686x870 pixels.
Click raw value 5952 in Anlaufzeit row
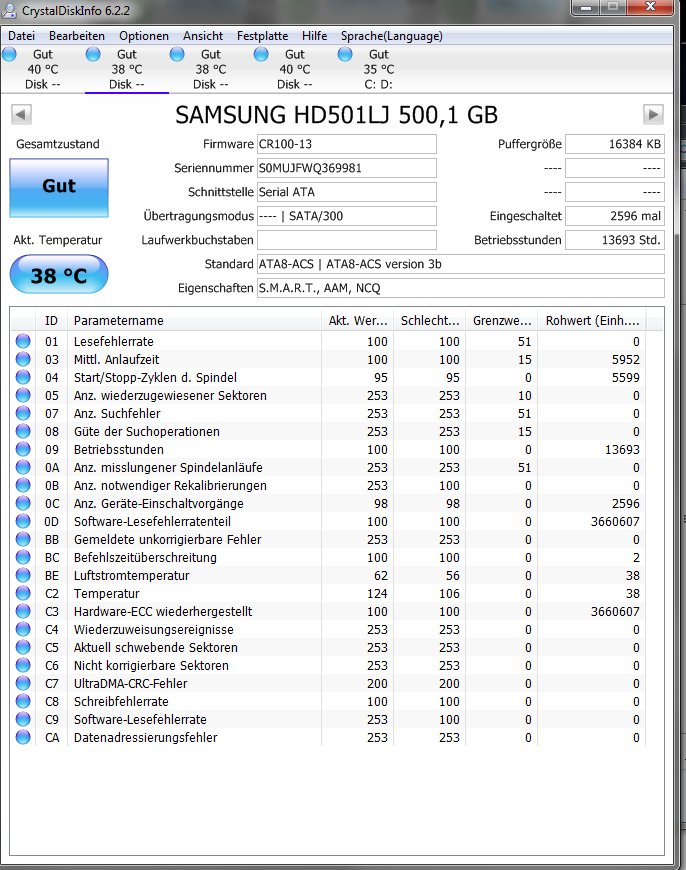pyautogui.click(x=626, y=360)
